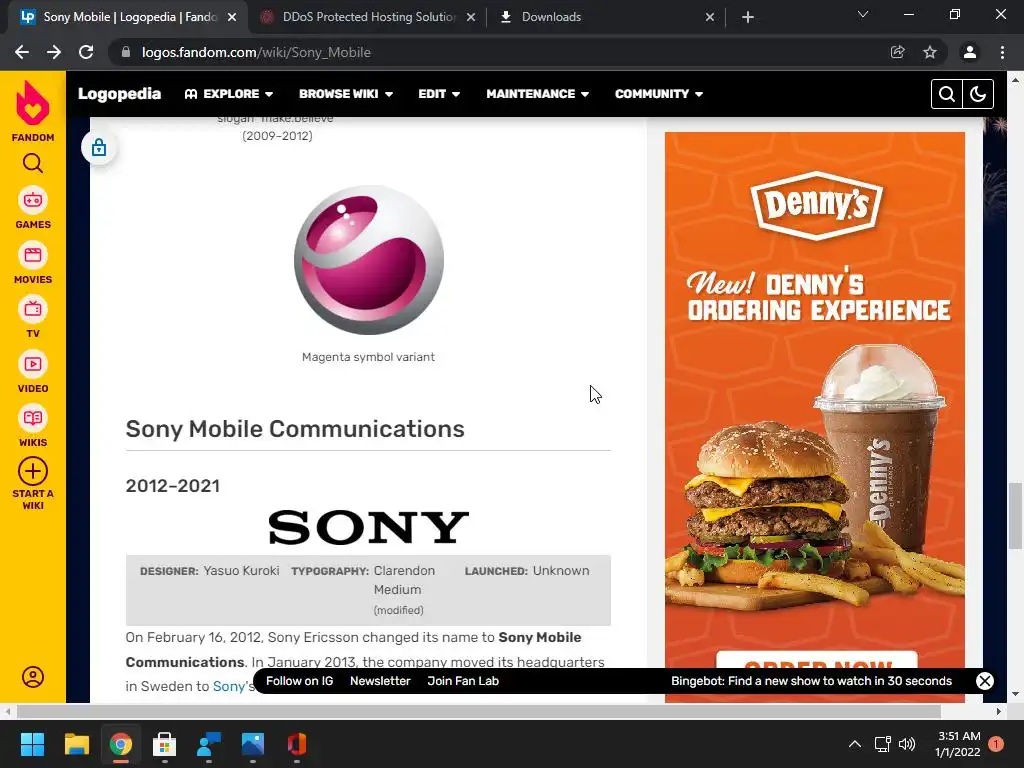Click the wiki search icon in header
The width and height of the screenshot is (1024, 768).
pos(946,94)
